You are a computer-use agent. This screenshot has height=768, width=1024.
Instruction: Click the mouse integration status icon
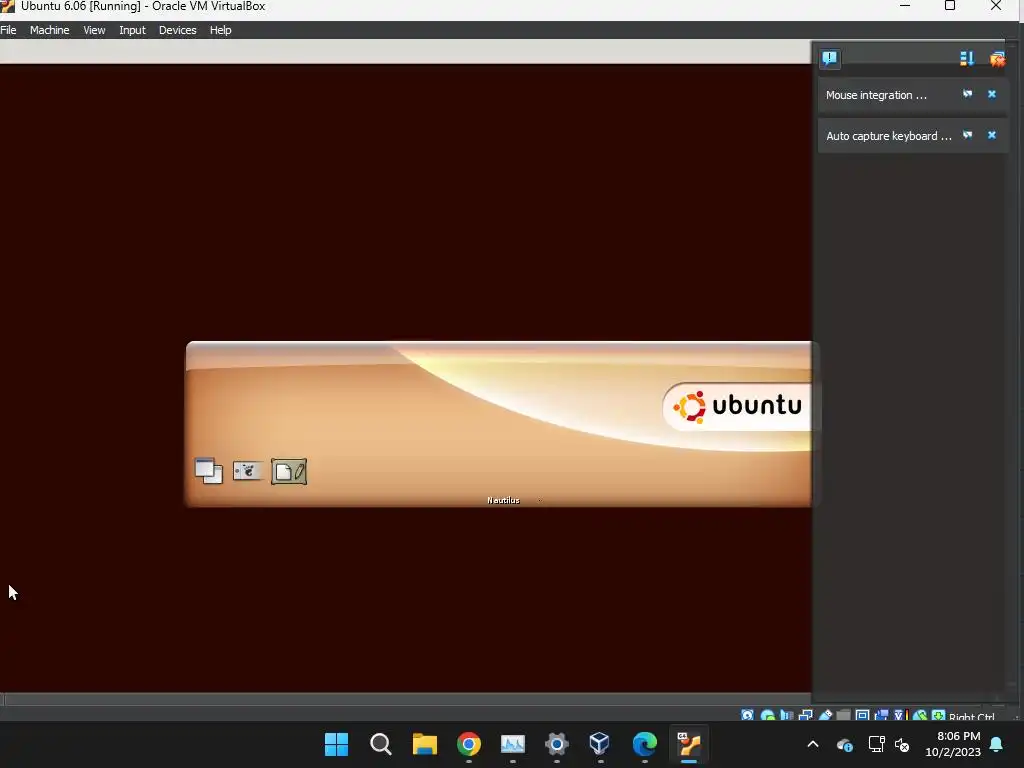(x=920, y=716)
